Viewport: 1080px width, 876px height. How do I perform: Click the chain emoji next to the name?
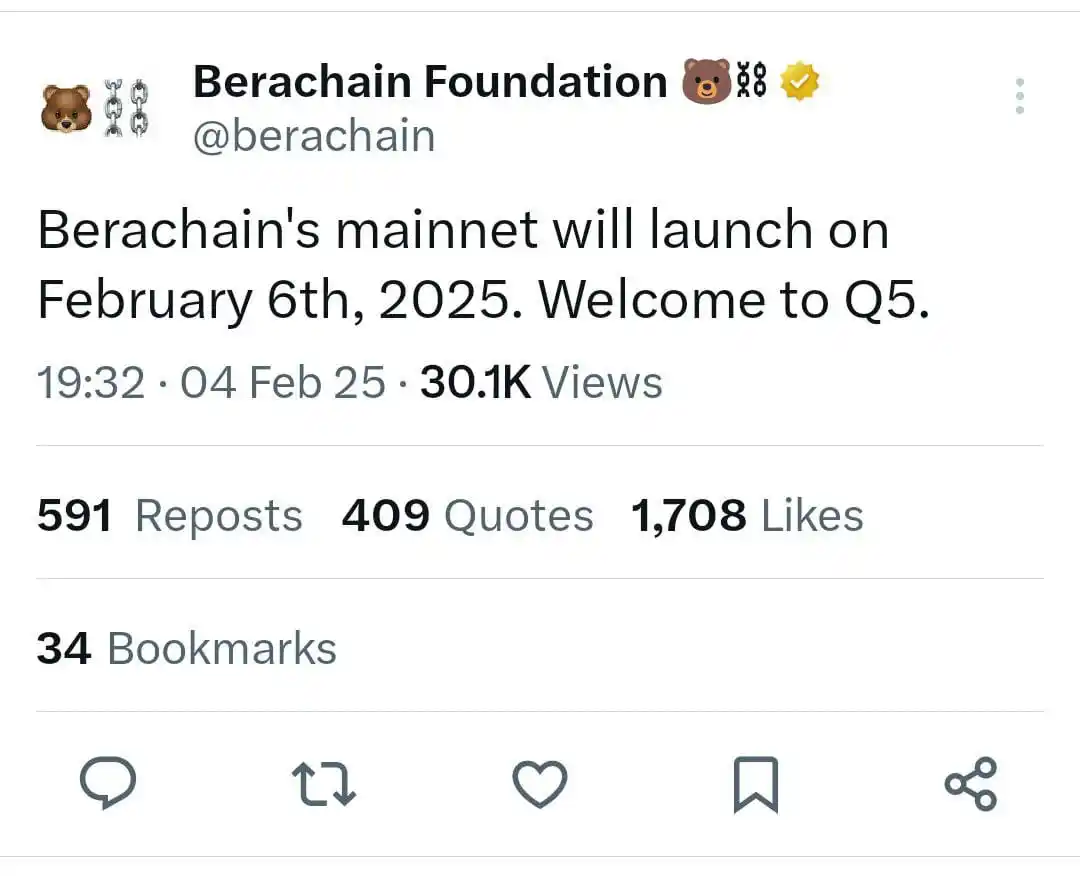751,80
